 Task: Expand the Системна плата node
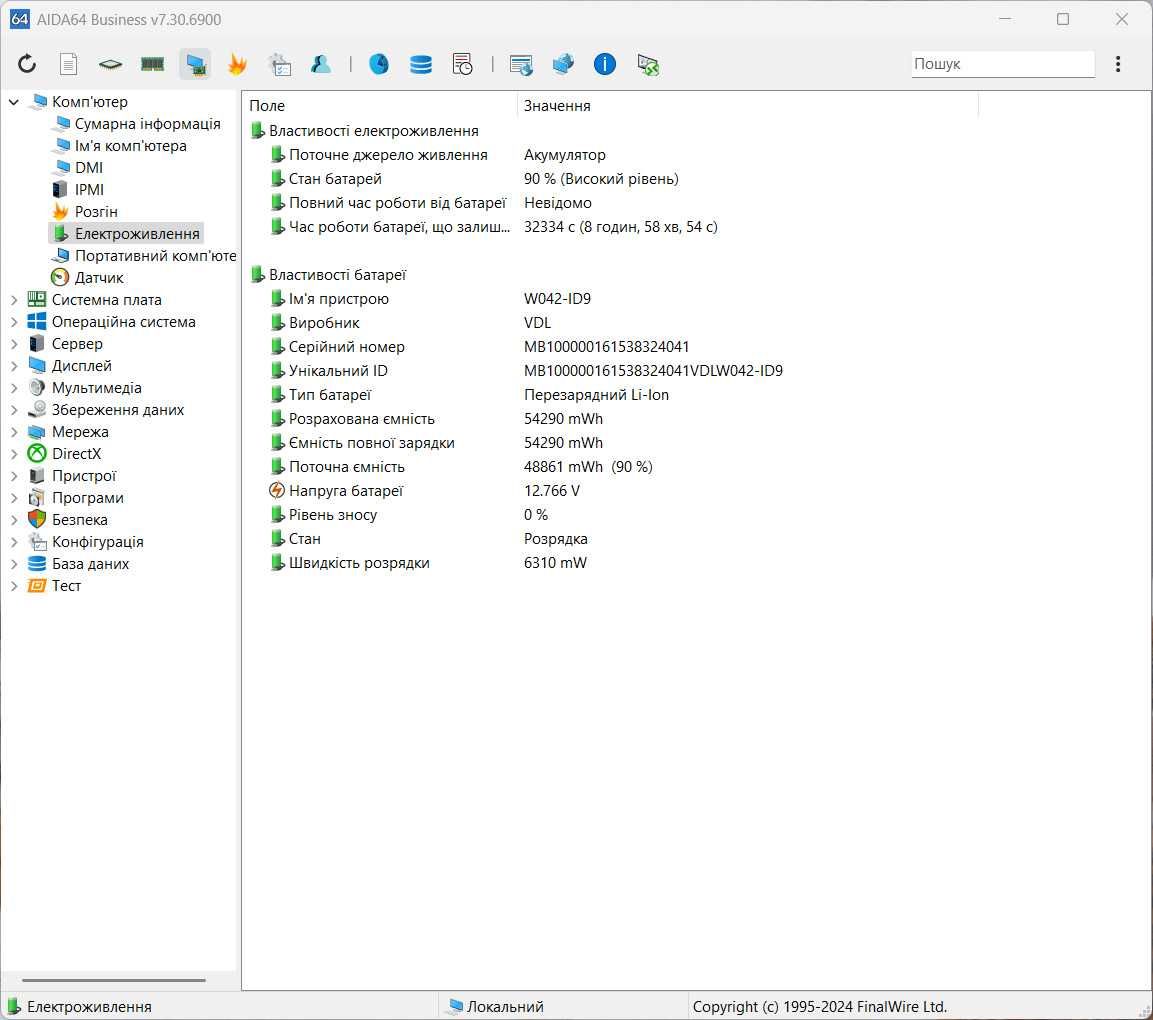14,300
